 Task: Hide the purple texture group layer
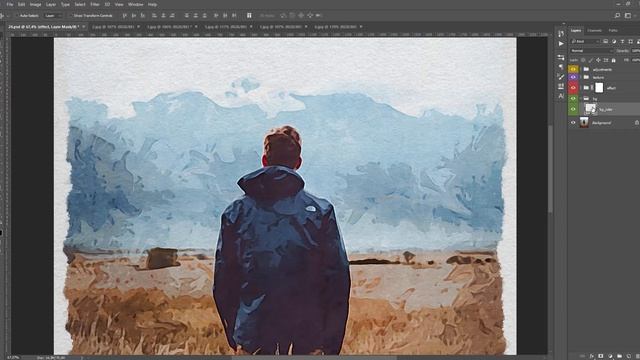click(573, 77)
